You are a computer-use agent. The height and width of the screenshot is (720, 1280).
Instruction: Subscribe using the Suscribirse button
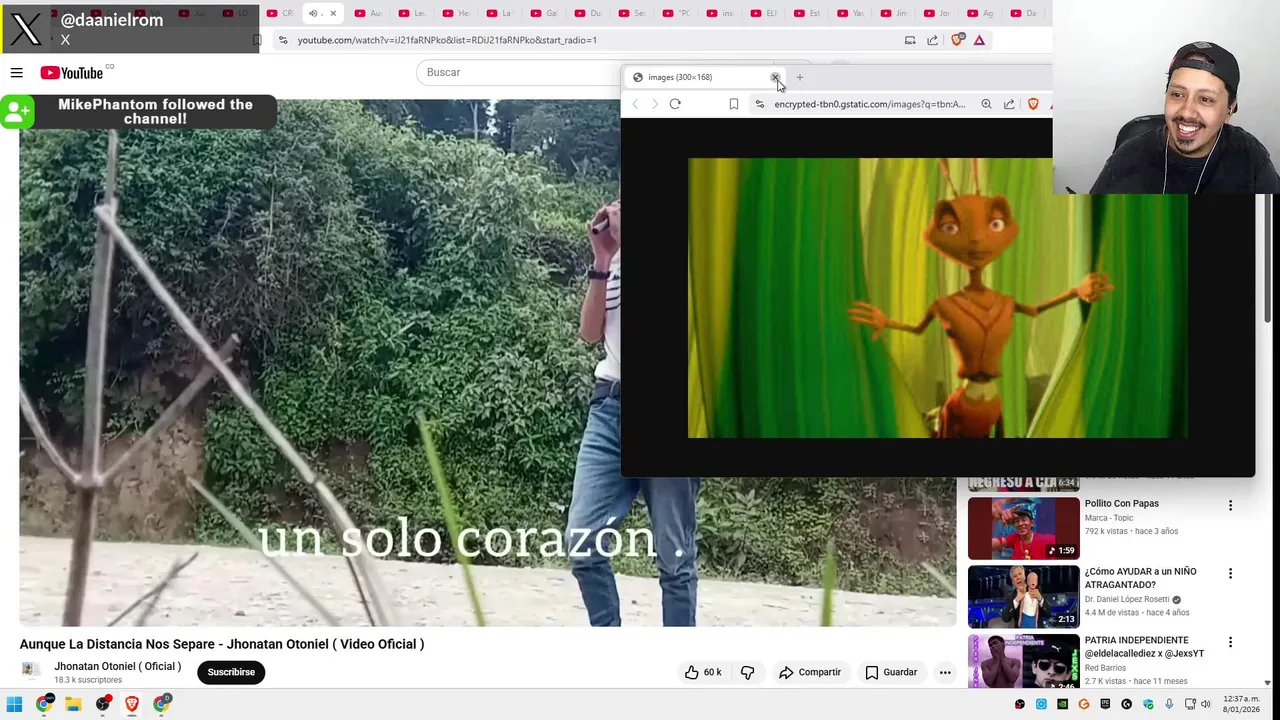231,672
